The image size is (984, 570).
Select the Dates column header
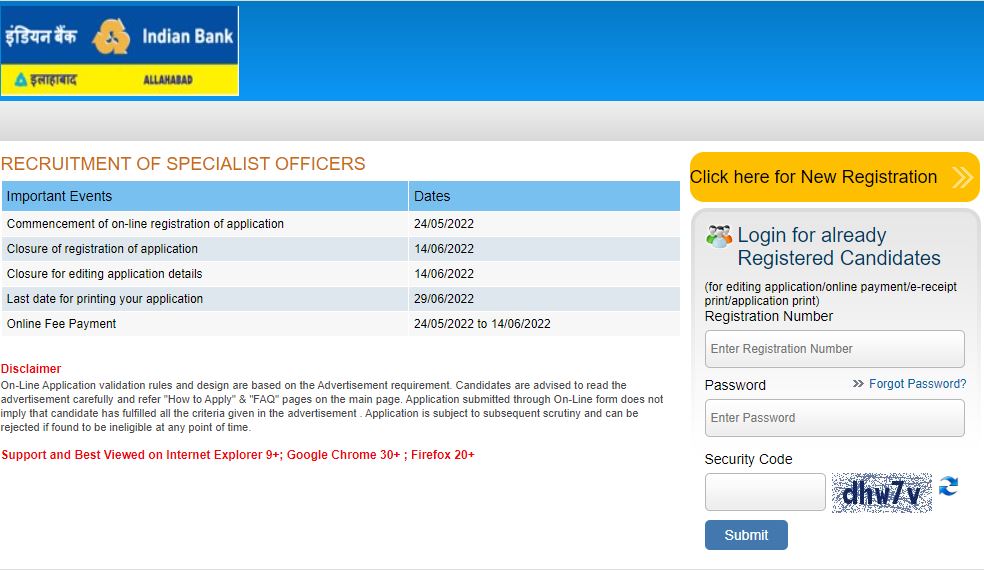(x=544, y=196)
